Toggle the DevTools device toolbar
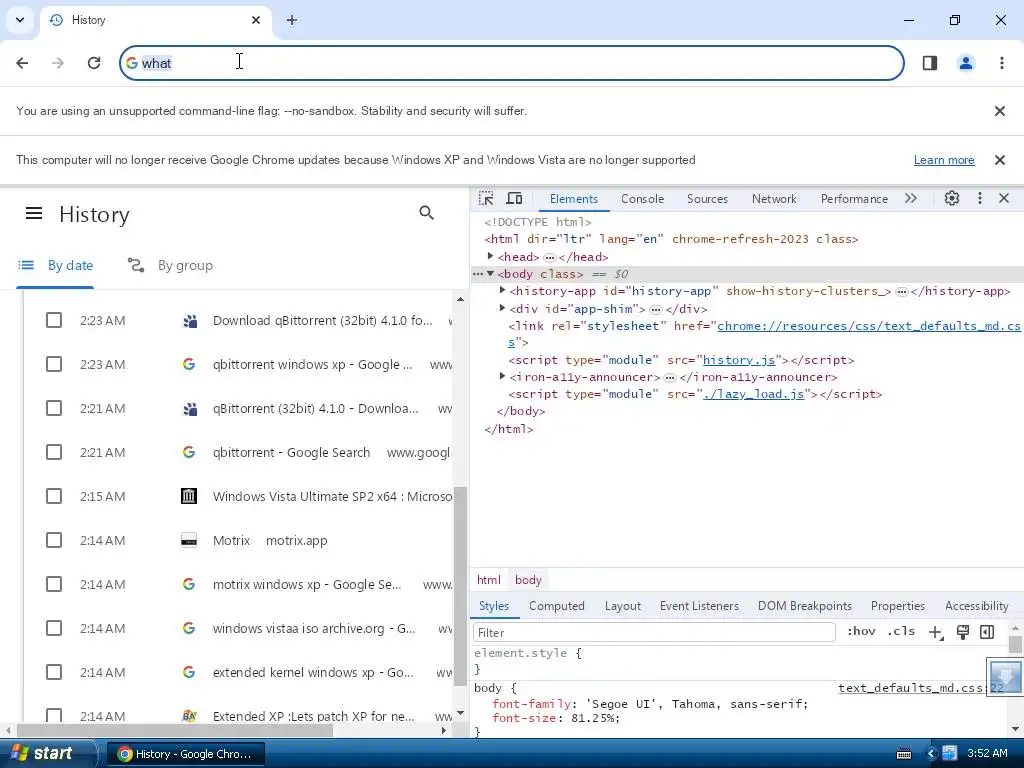This screenshot has height=768, width=1024. (515, 199)
